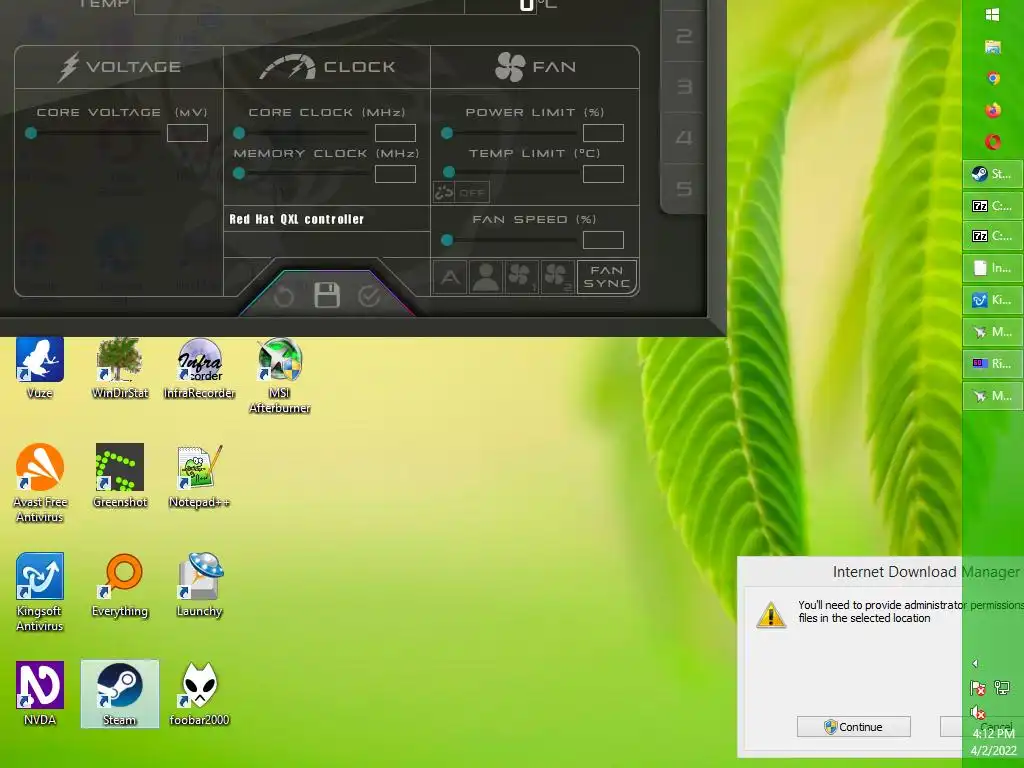Image resolution: width=1024 pixels, height=768 pixels.
Task: Click the Core Voltage value box
Action: click(x=187, y=133)
